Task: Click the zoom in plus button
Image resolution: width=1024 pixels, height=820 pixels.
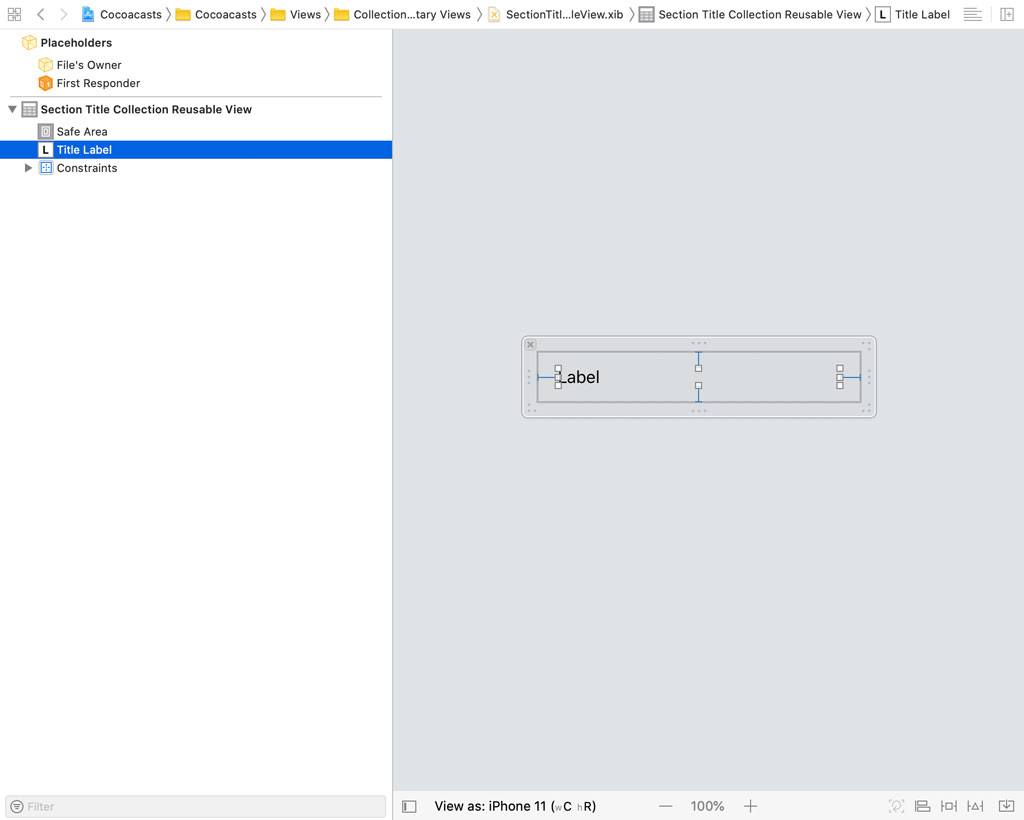Action: click(x=750, y=806)
